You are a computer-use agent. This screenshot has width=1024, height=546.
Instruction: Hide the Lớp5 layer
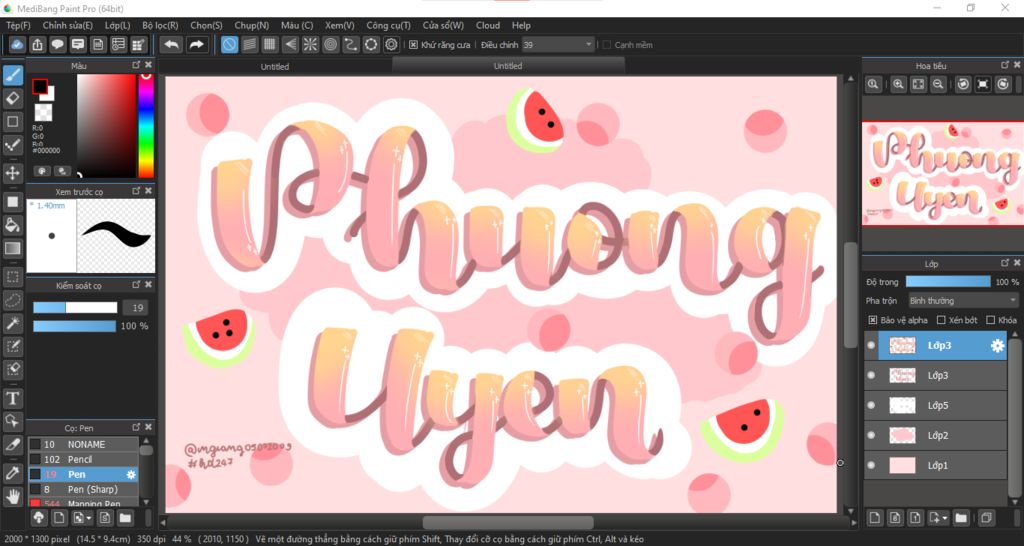pos(871,406)
